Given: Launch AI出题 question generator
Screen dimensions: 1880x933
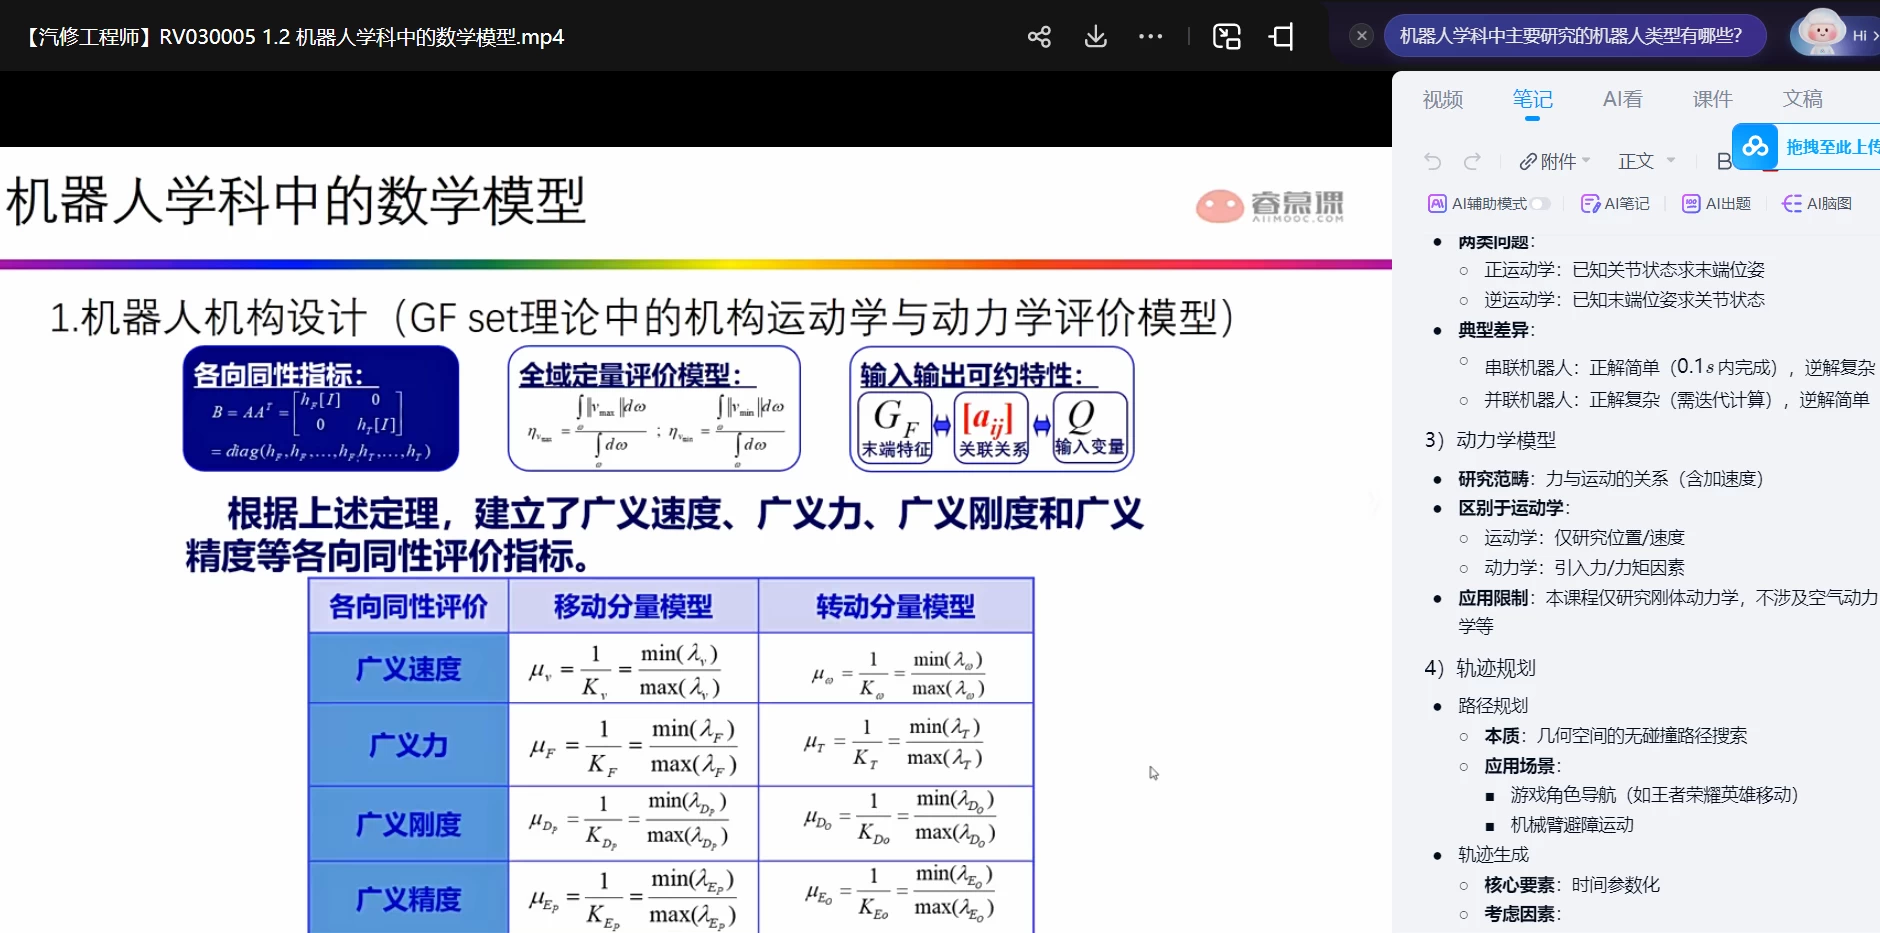Looking at the screenshot, I should pyautogui.click(x=1716, y=203).
